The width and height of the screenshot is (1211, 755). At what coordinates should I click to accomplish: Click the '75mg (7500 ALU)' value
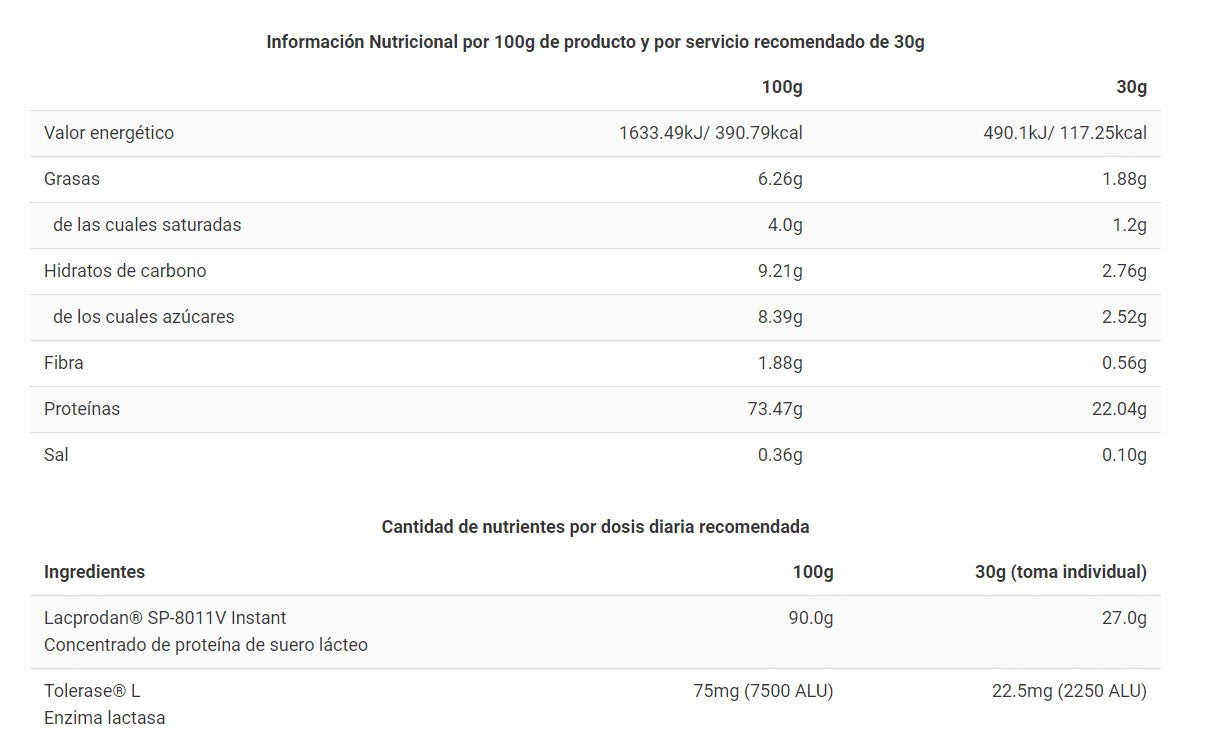[762, 691]
